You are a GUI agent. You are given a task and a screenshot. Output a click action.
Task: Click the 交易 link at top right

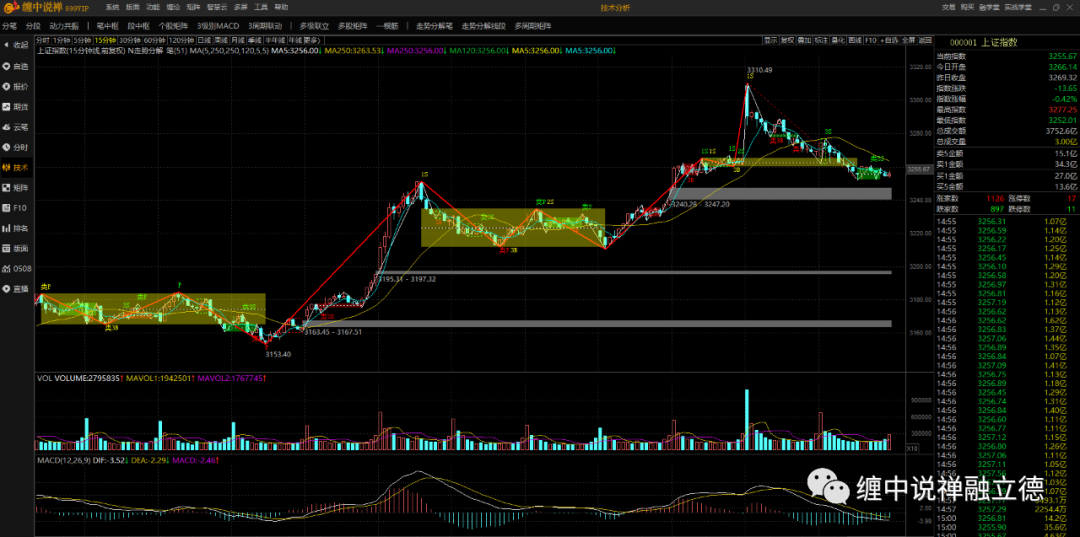pos(948,8)
